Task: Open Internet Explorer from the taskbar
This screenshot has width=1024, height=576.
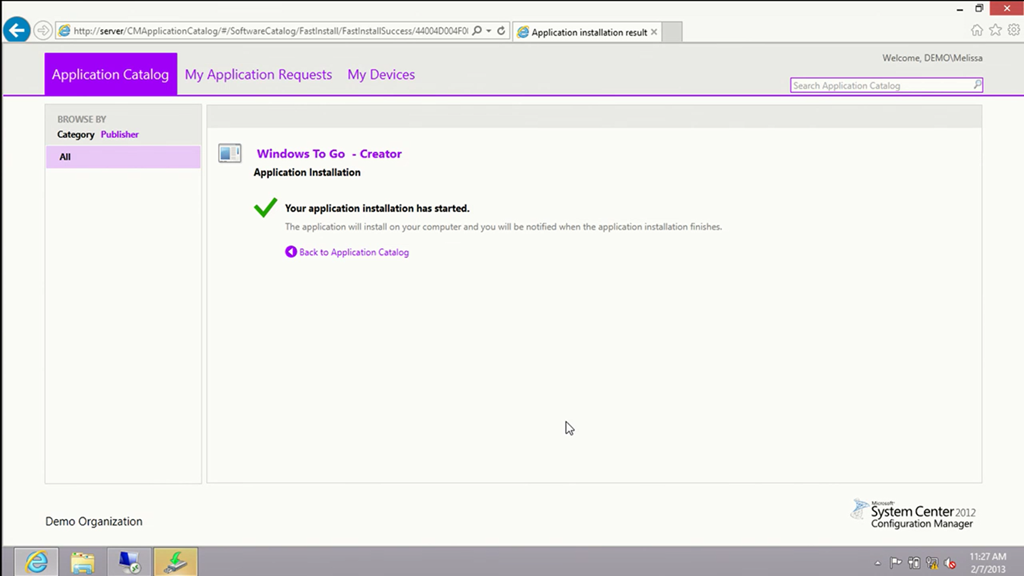Action: click(x=36, y=562)
